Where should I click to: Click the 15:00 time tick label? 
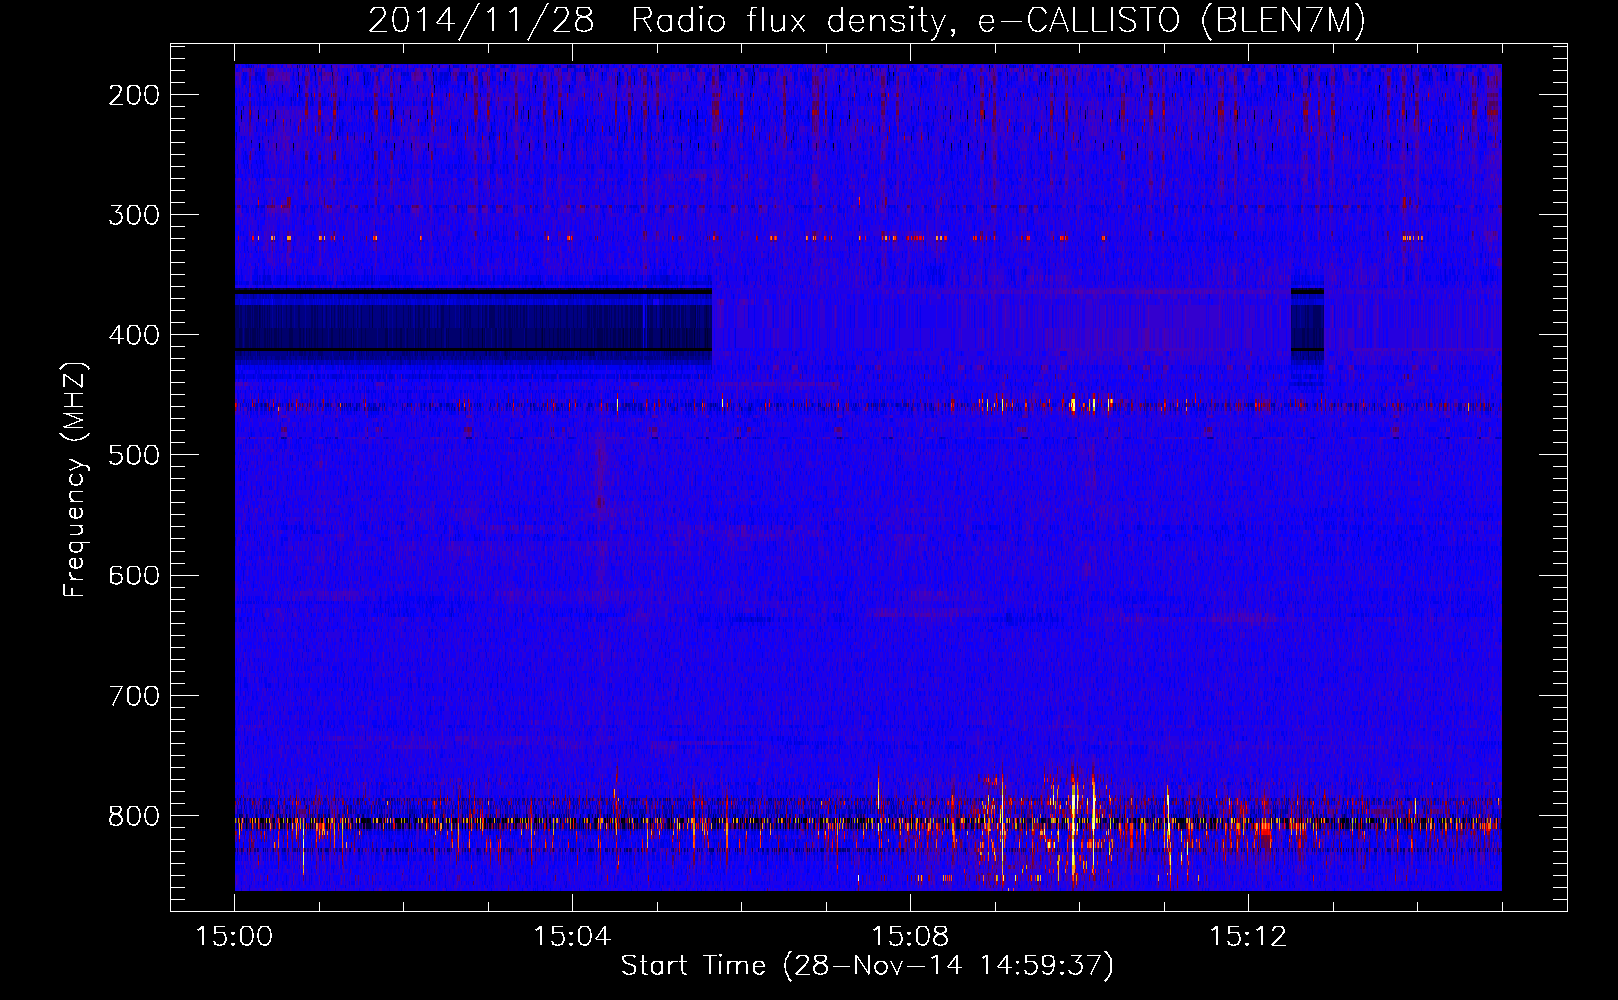[235, 936]
